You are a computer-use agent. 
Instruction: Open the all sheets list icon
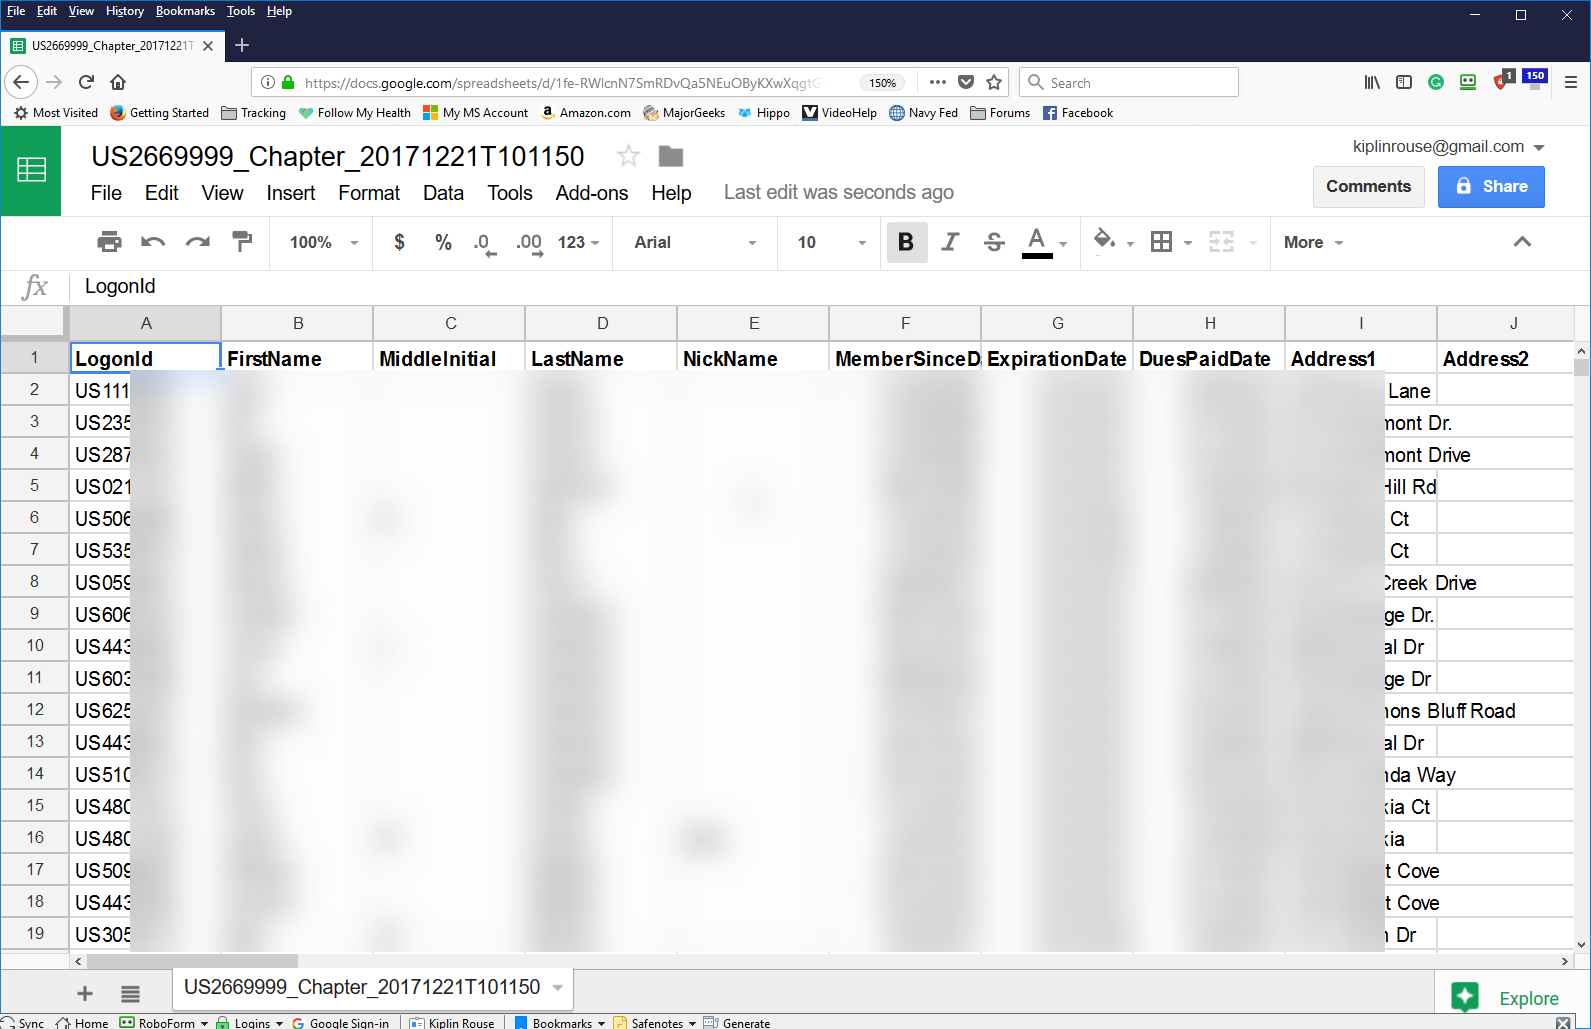[x=130, y=993]
